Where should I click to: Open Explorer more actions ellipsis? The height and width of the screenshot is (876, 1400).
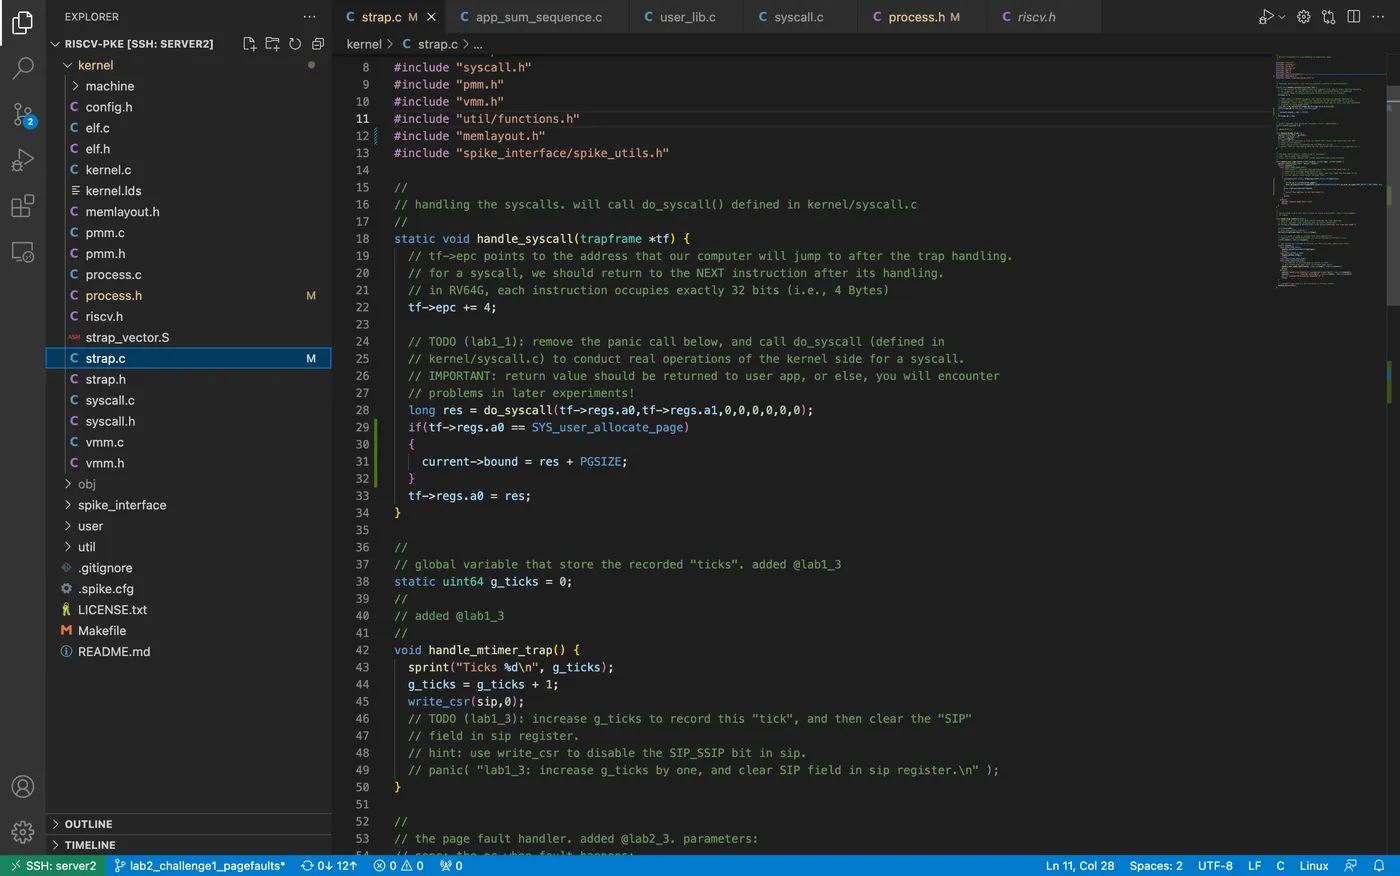[310, 17]
